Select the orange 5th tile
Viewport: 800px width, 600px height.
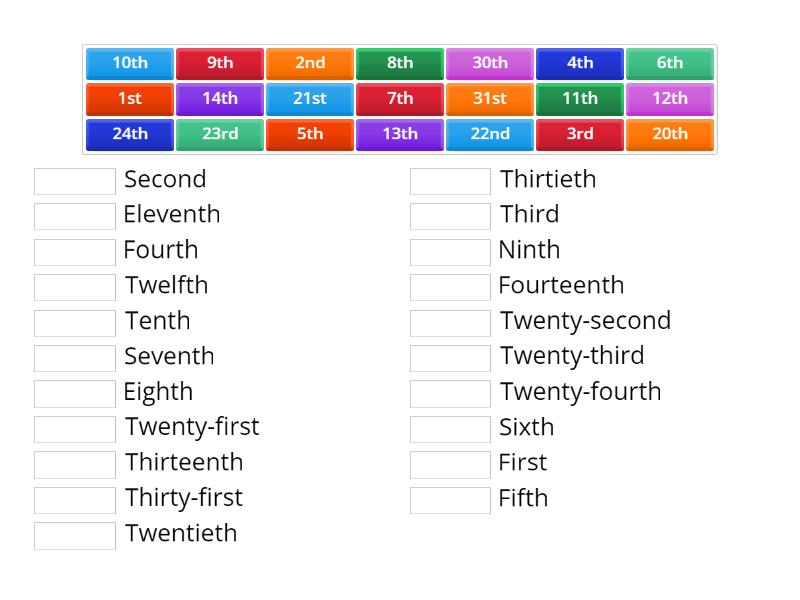[310, 134]
